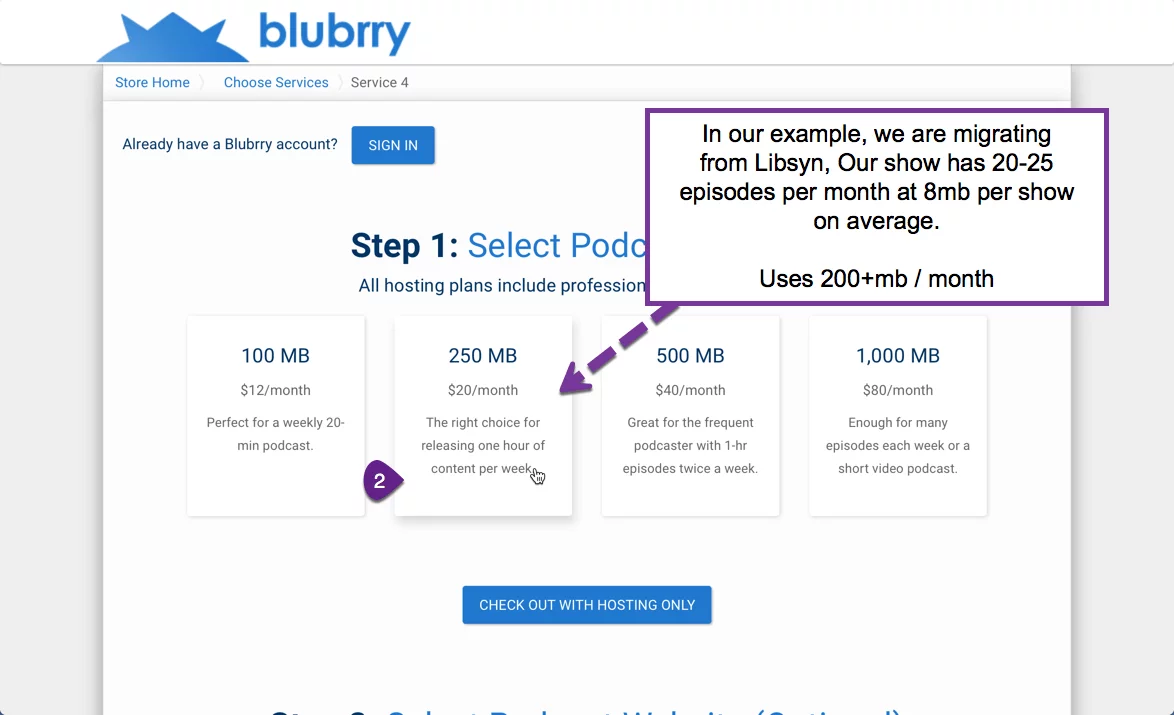Select the 250 MB hosting plan card
The image size is (1174, 715).
[x=483, y=416]
